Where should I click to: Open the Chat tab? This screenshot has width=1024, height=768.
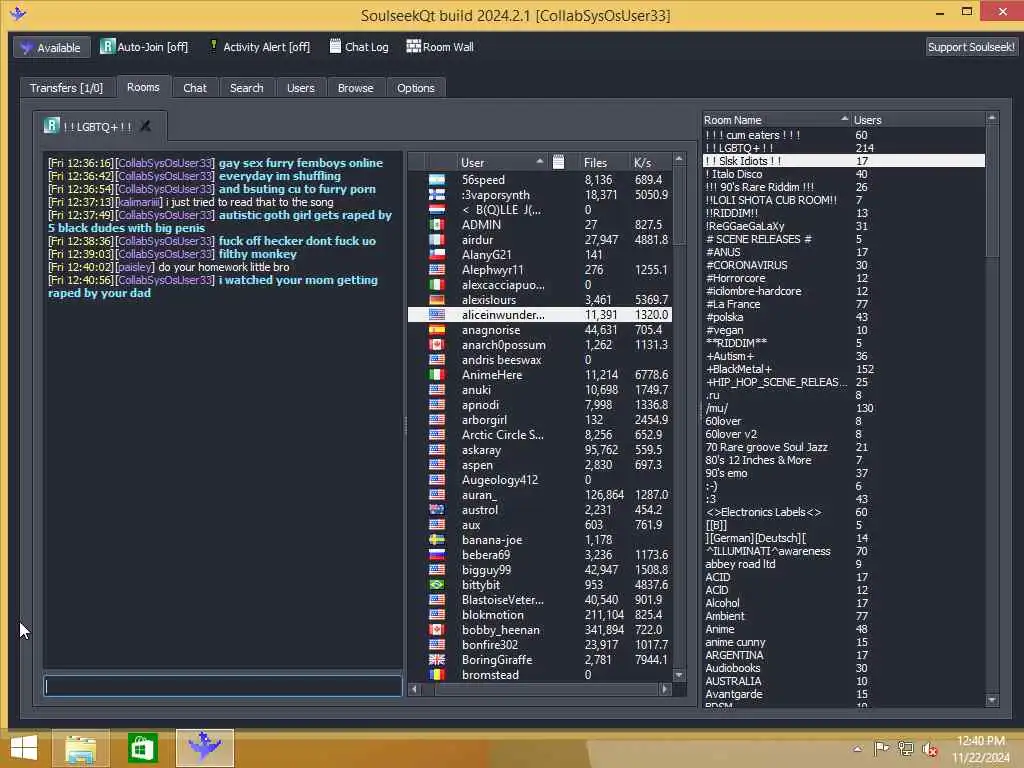click(x=195, y=88)
